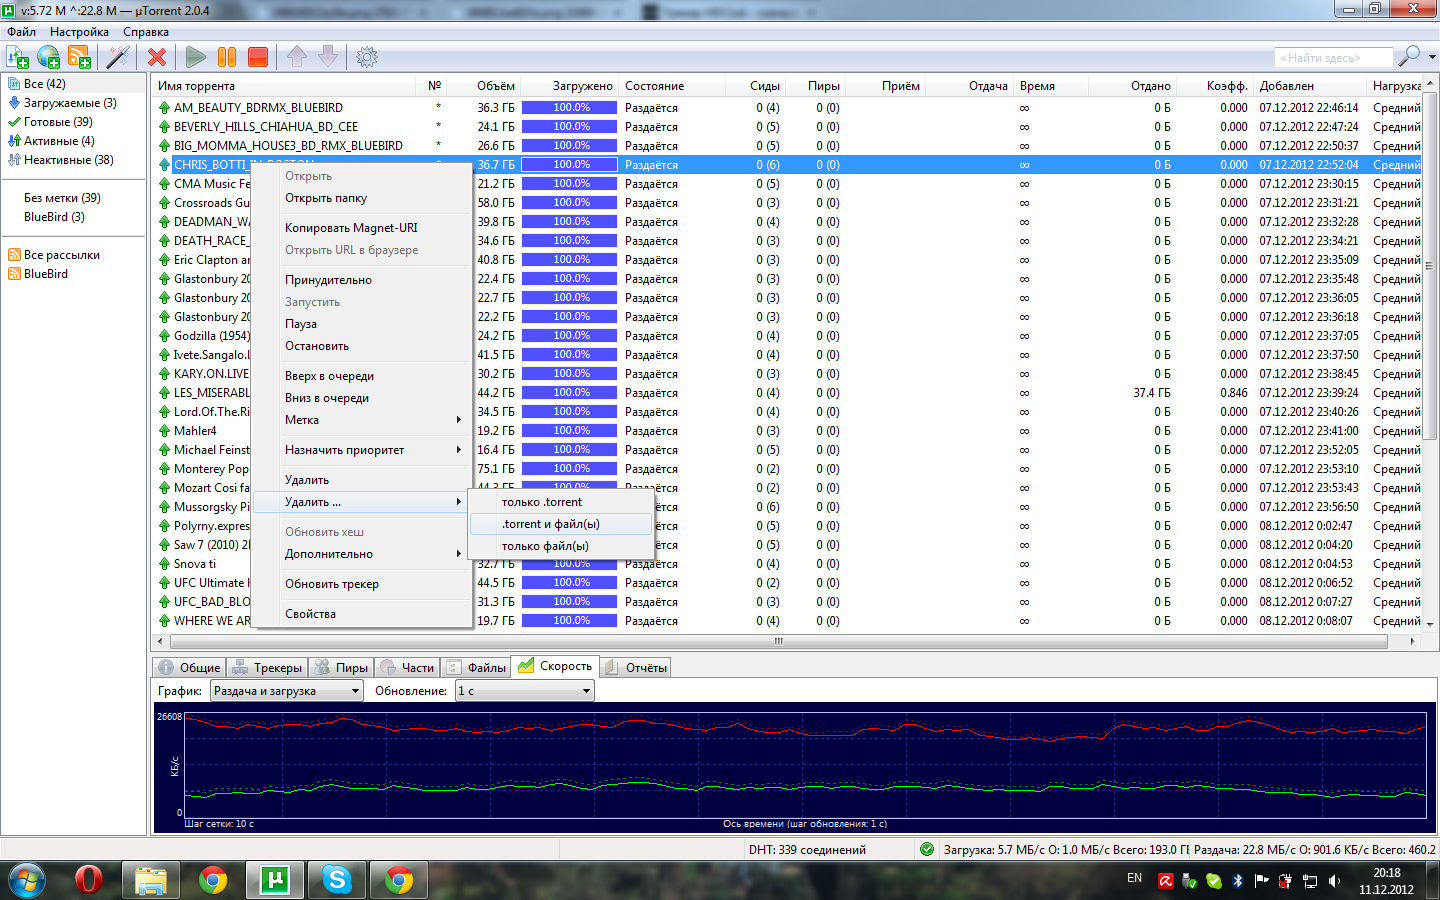
Task: Open the Обновление interval dropdown '1 с'
Action: (525, 691)
